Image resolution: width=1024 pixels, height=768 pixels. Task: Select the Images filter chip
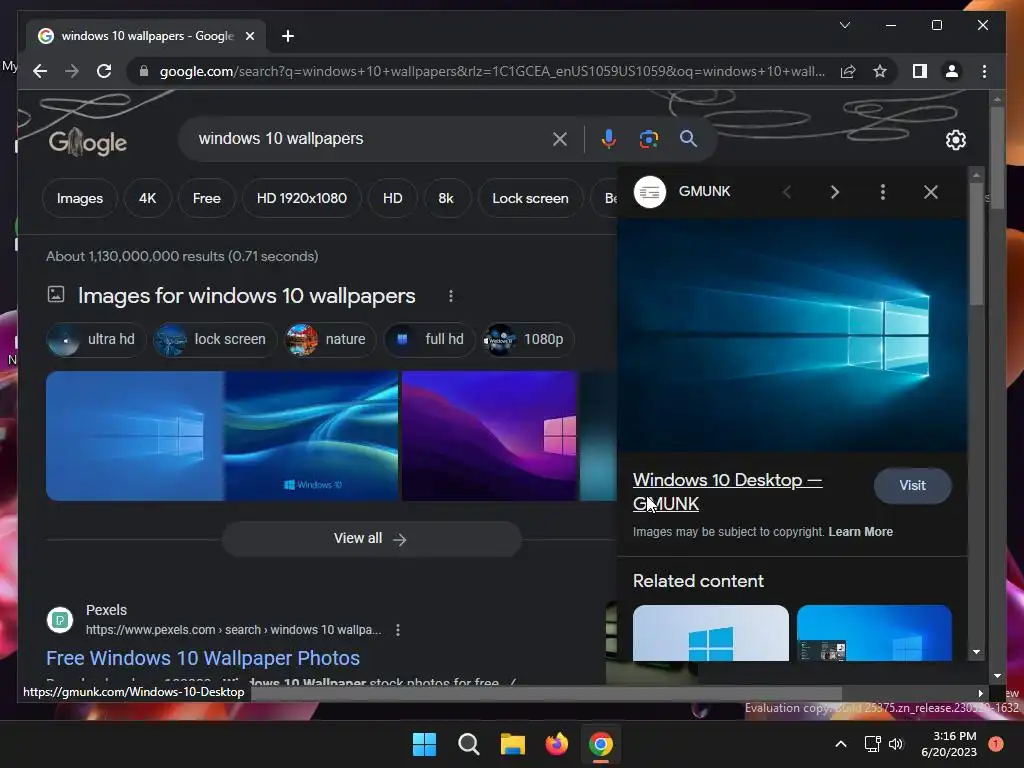coord(80,198)
